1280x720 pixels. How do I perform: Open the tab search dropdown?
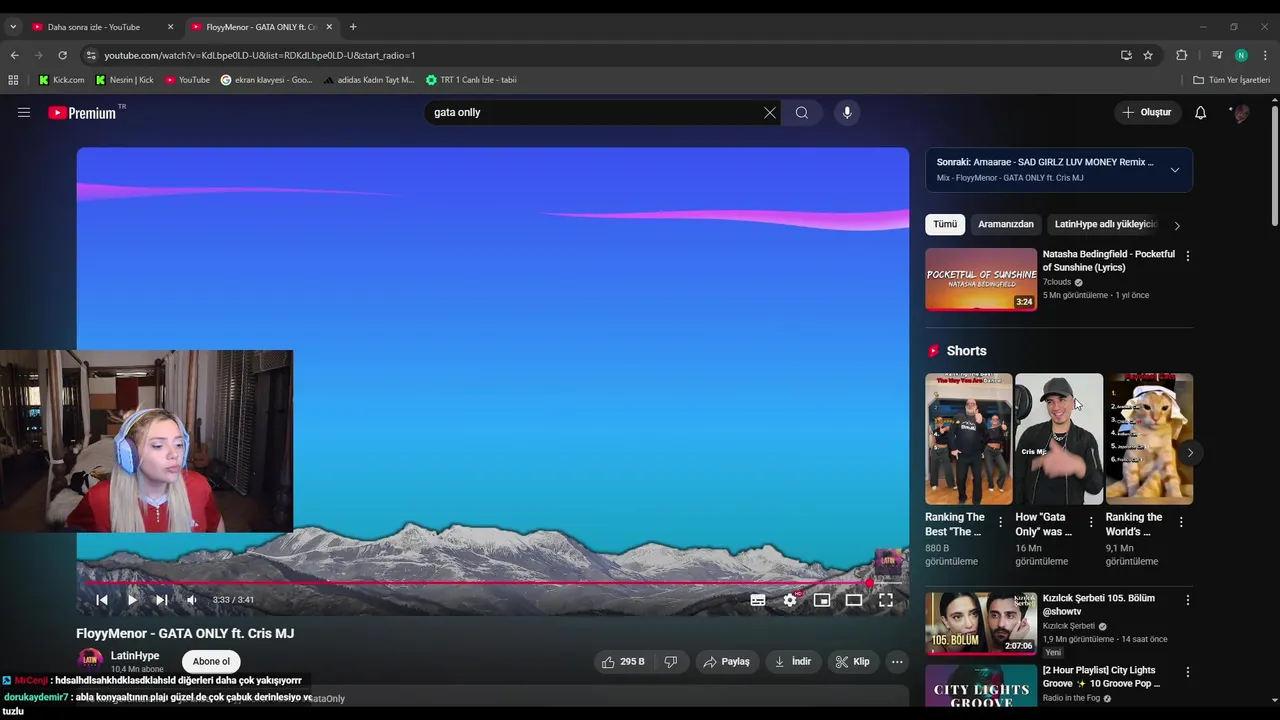(13, 27)
